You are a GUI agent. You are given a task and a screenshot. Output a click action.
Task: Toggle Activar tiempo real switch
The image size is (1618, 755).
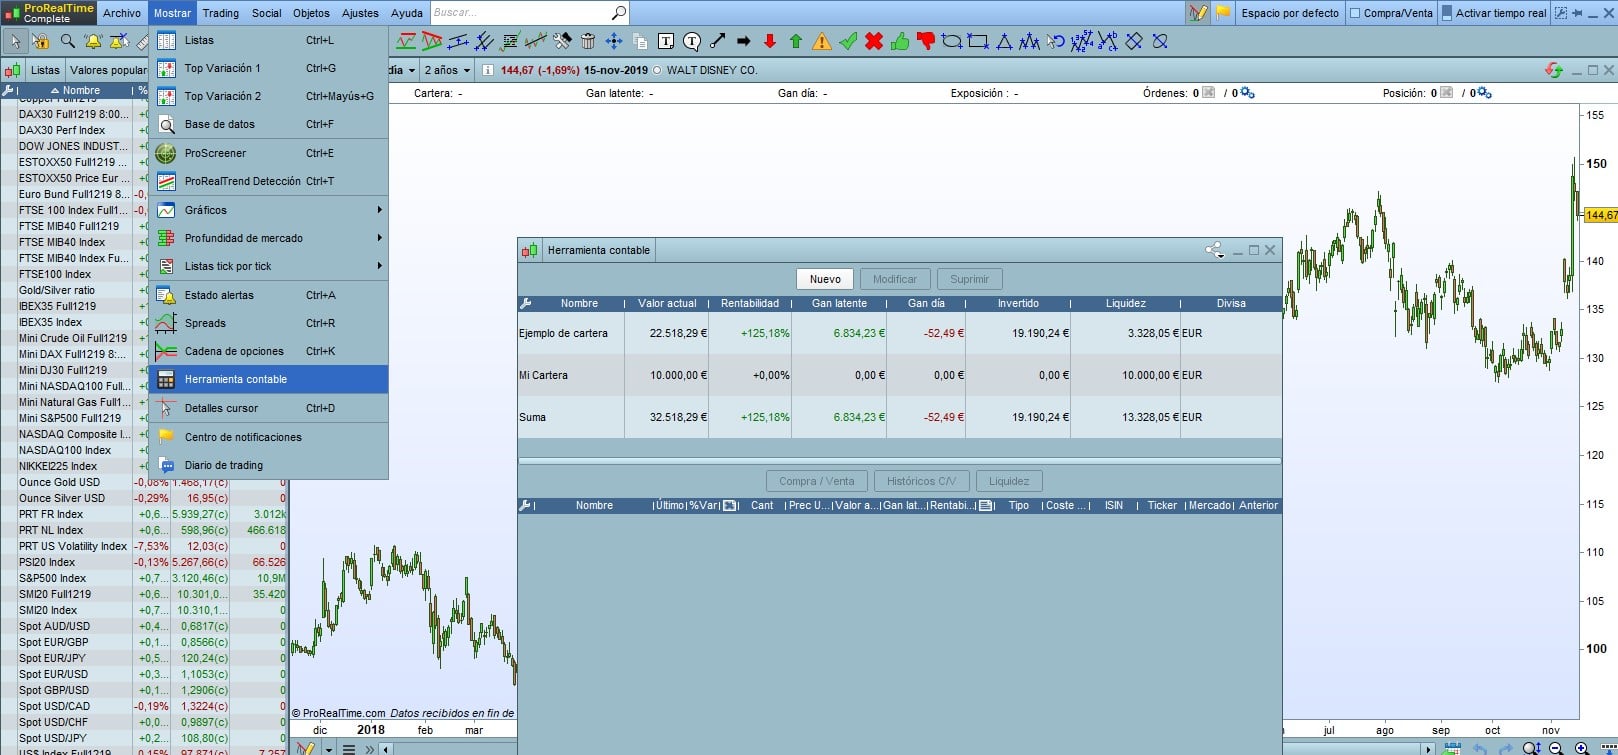point(1447,13)
